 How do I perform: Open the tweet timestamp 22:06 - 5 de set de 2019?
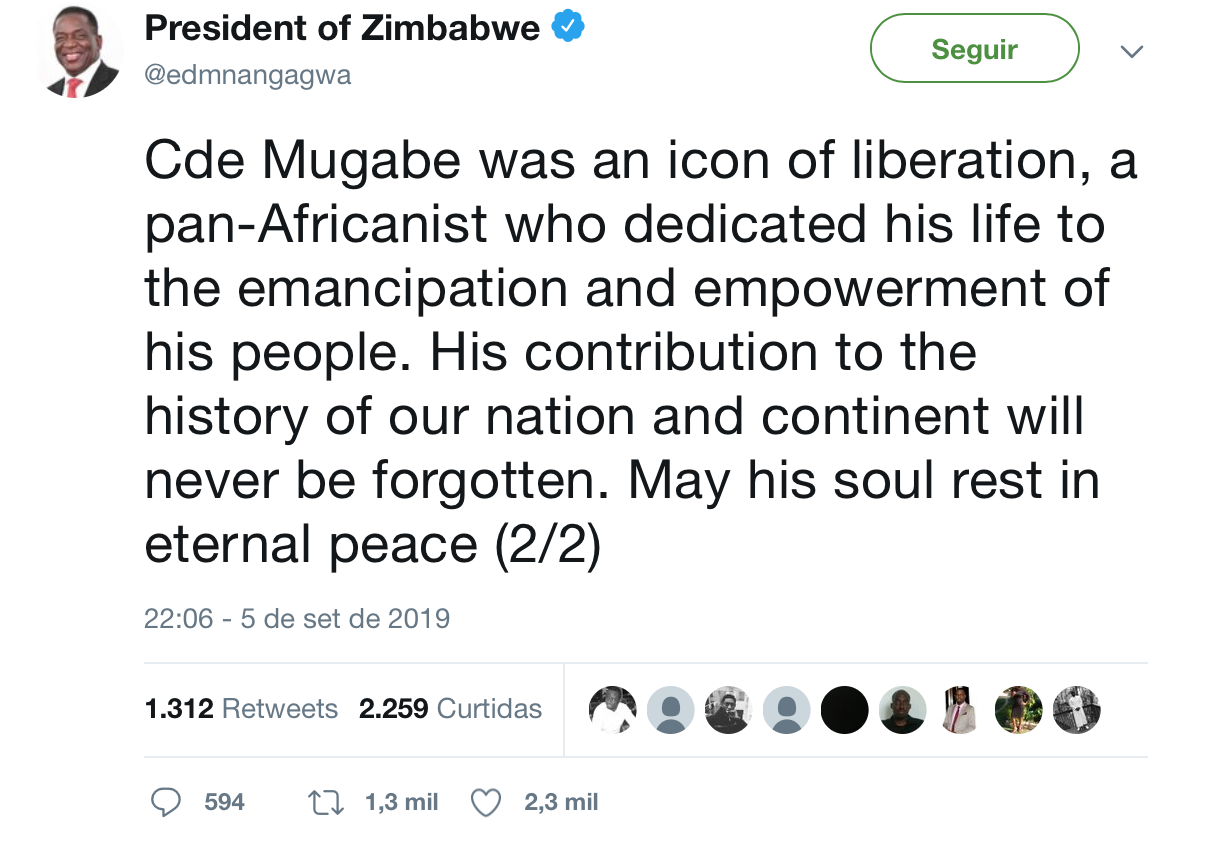tap(297, 618)
